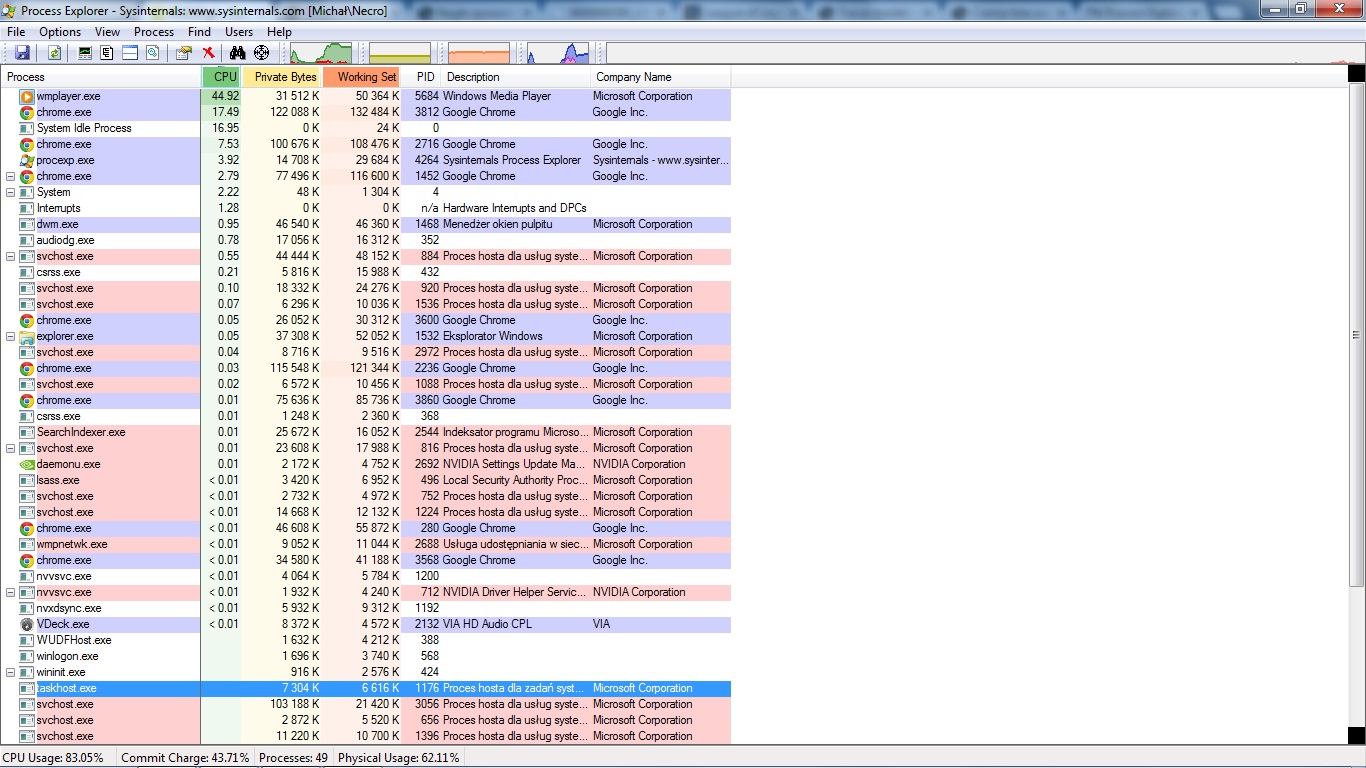Click the orange physical memory mini graph
The image size is (1366, 768).
click(x=479, y=53)
